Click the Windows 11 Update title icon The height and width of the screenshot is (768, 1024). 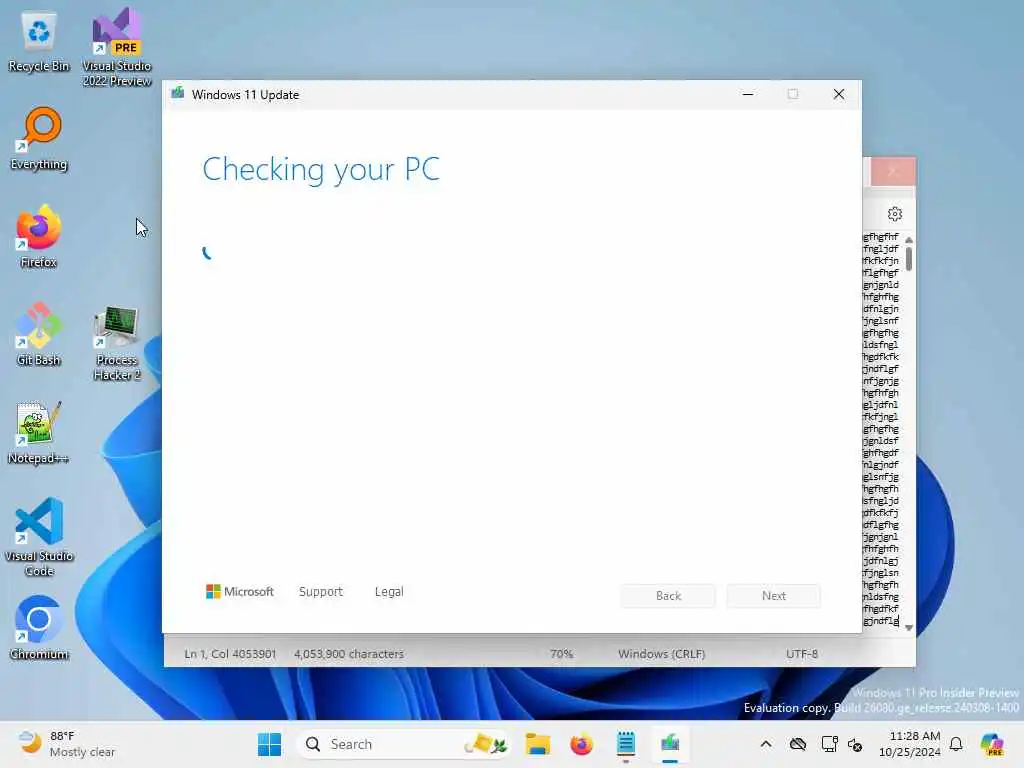point(178,93)
